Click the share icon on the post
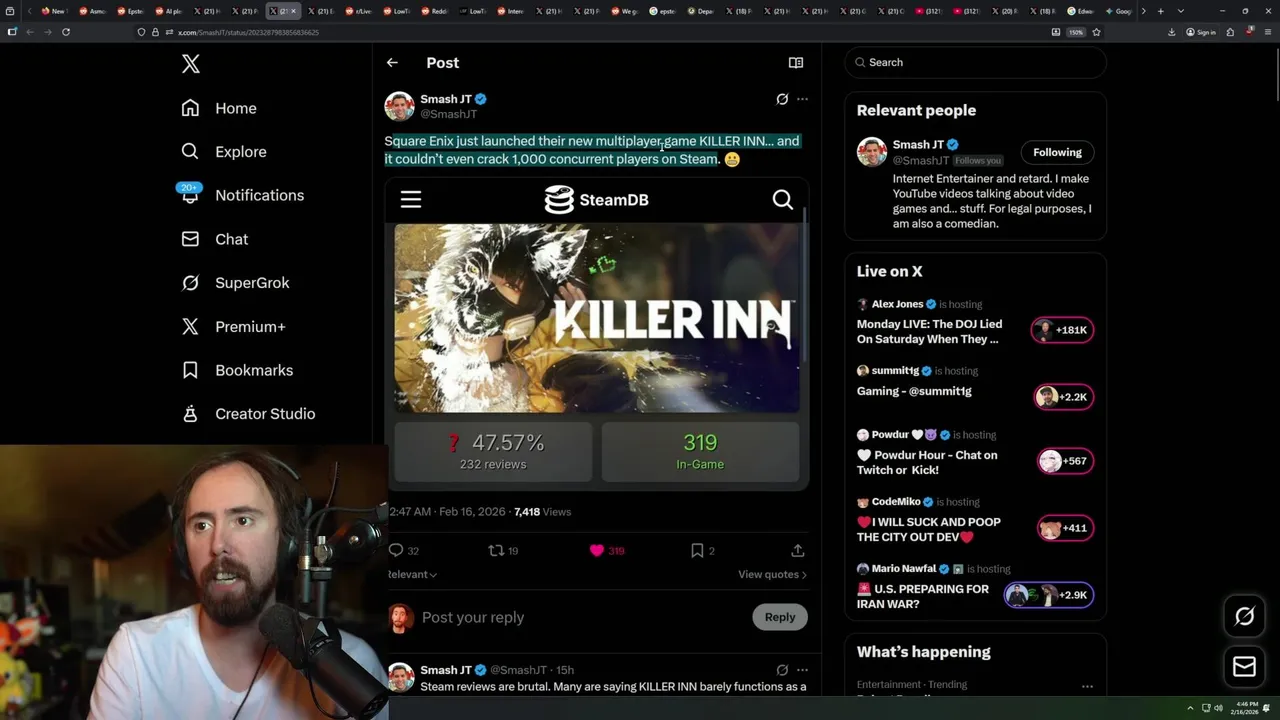 797,551
